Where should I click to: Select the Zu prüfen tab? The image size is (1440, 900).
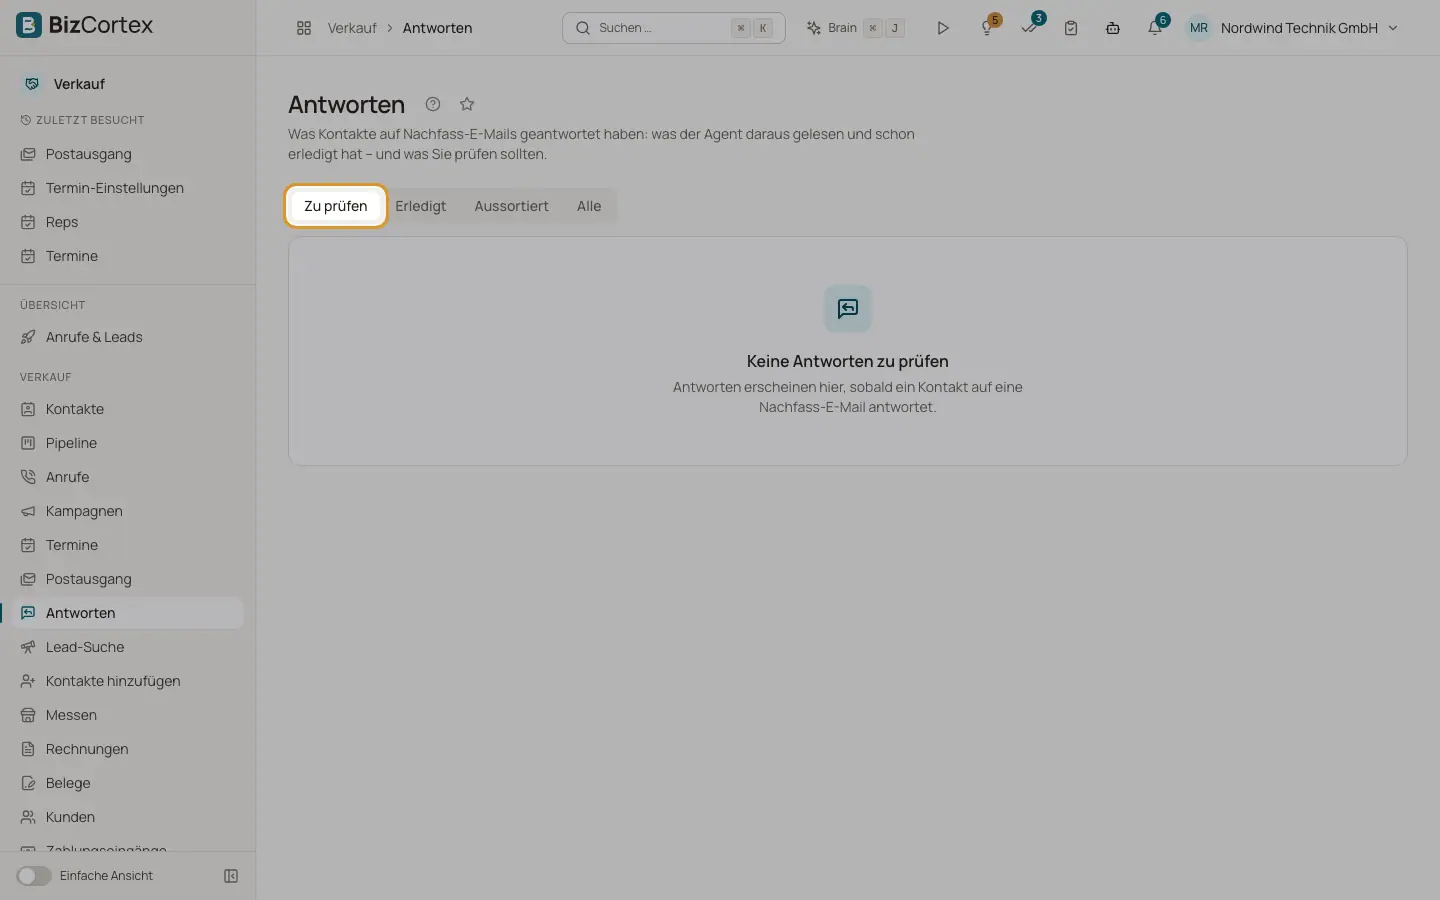point(336,206)
